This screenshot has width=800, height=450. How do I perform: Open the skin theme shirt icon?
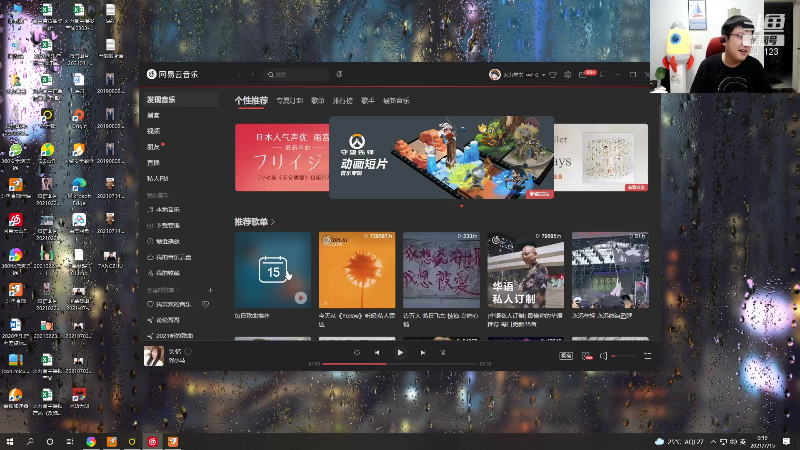pyautogui.click(x=553, y=74)
